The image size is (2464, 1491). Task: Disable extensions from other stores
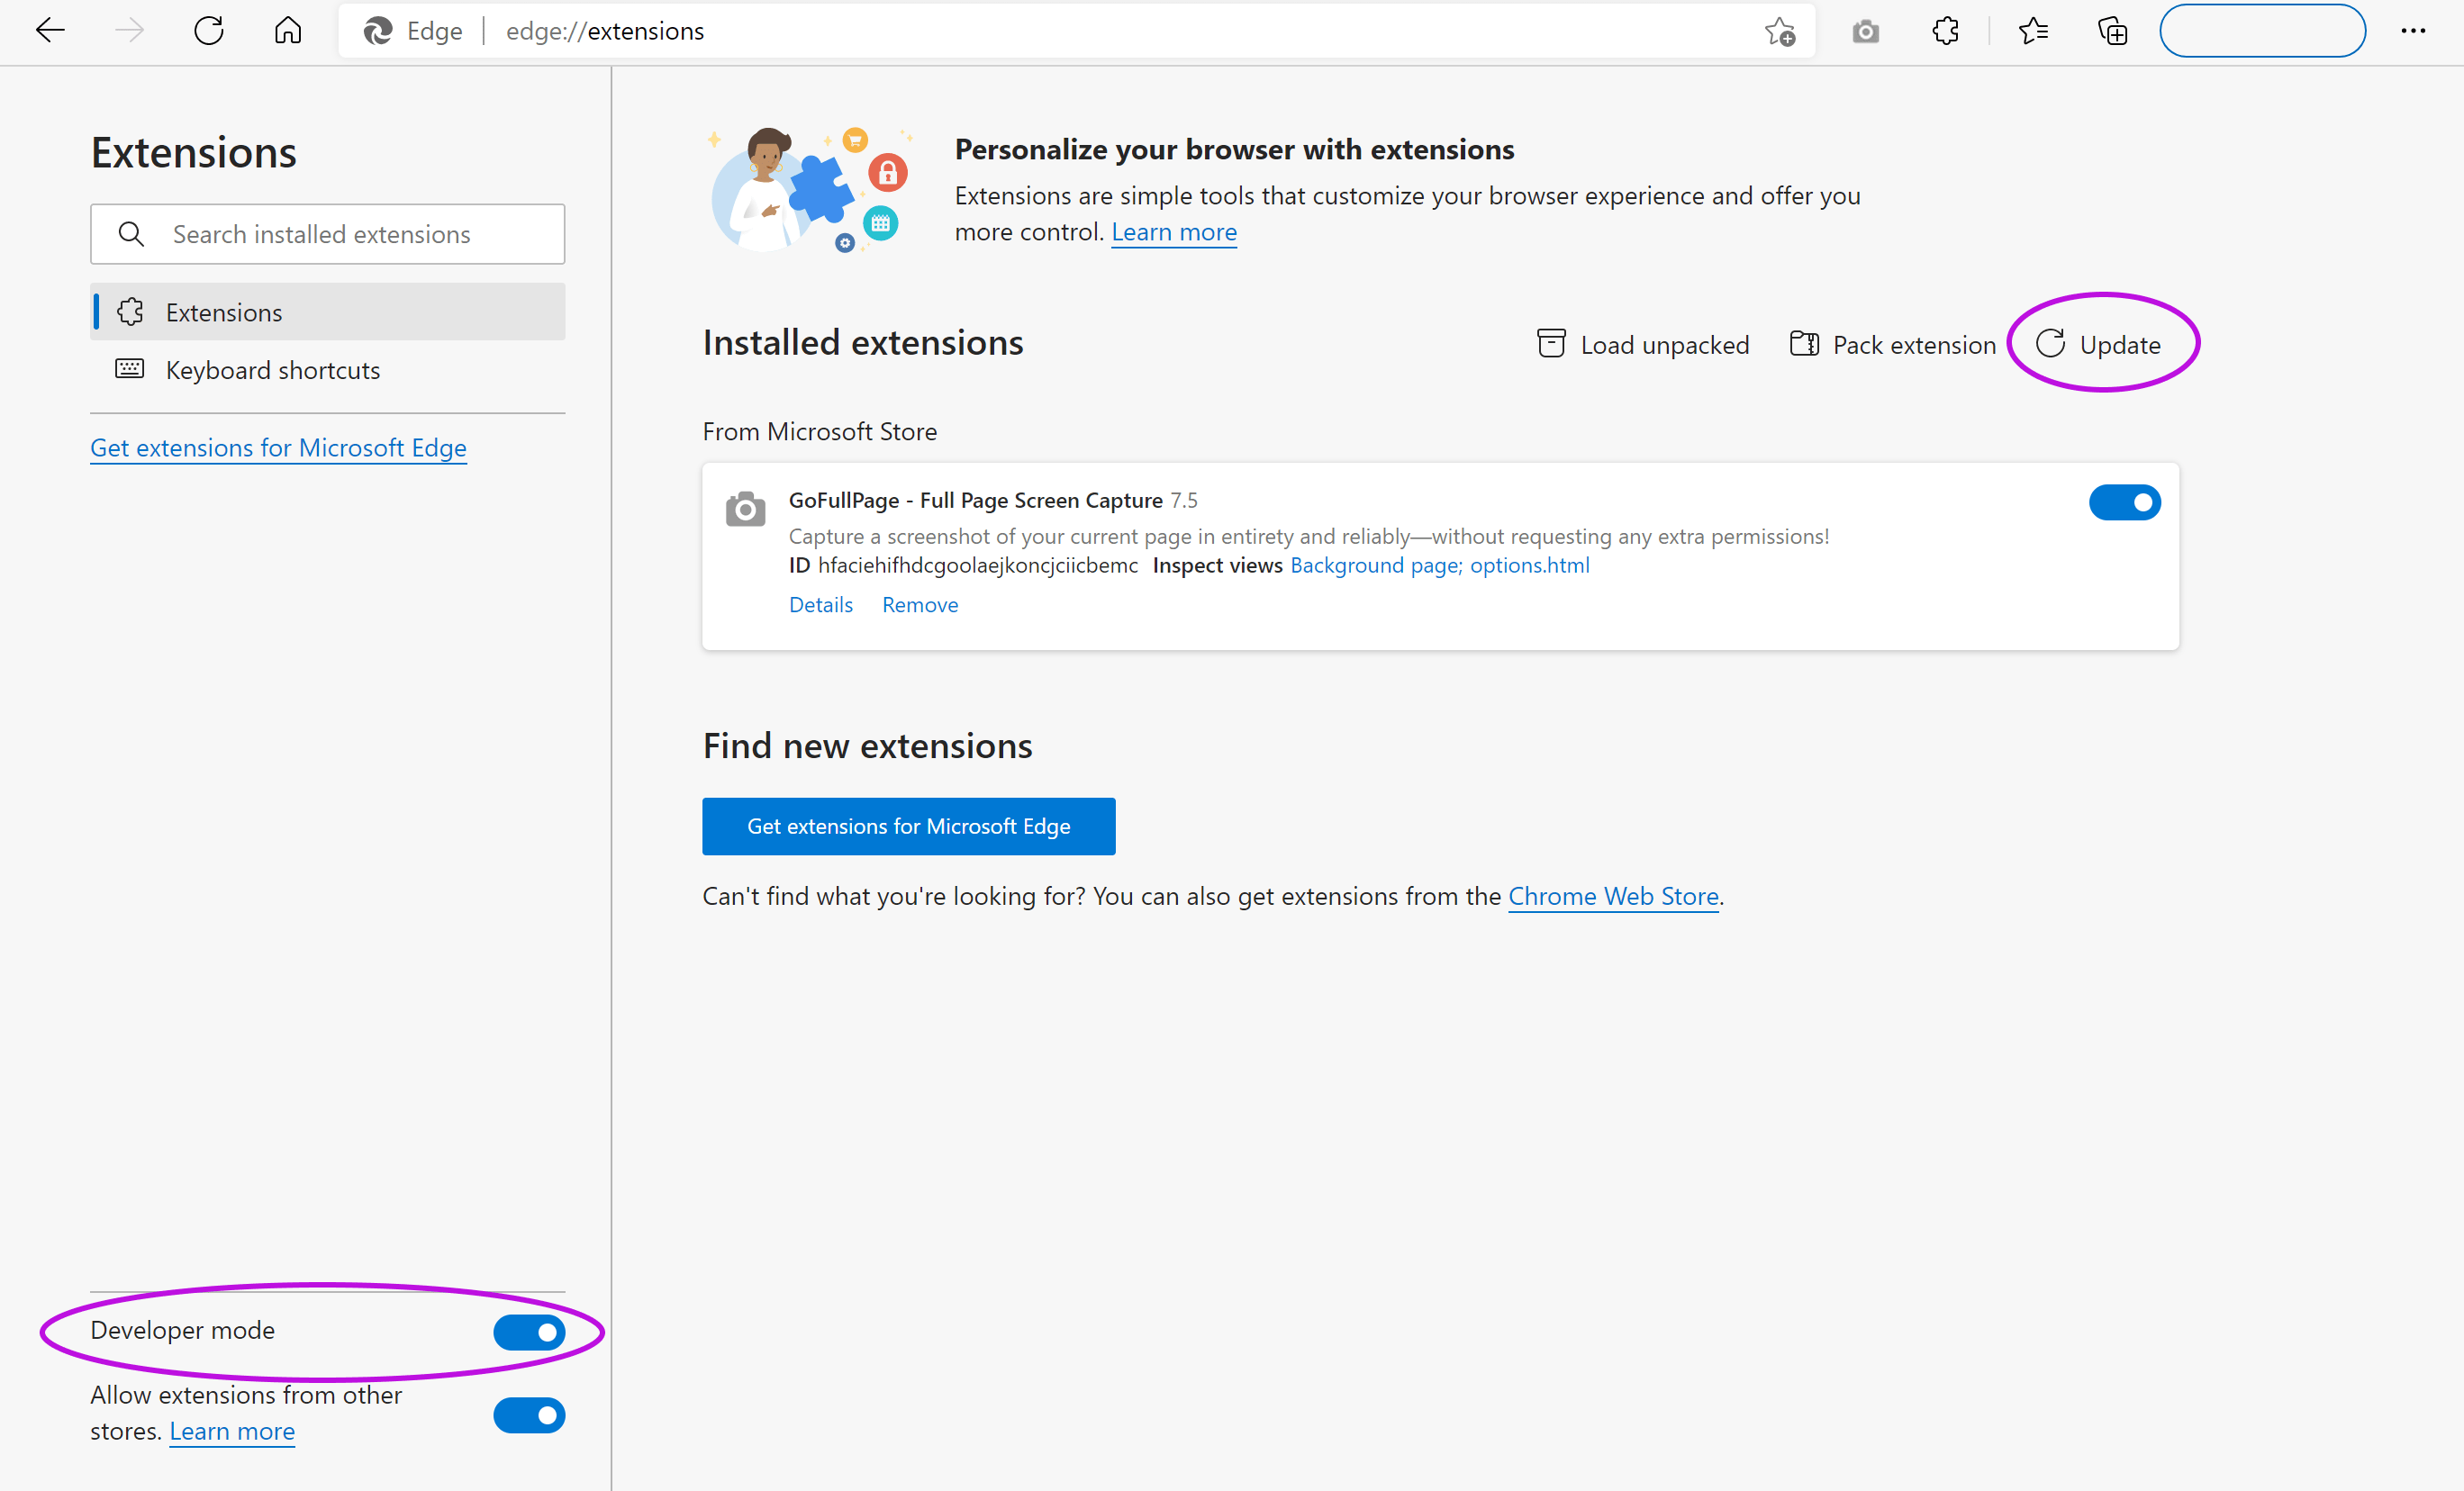(x=529, y=1415)
